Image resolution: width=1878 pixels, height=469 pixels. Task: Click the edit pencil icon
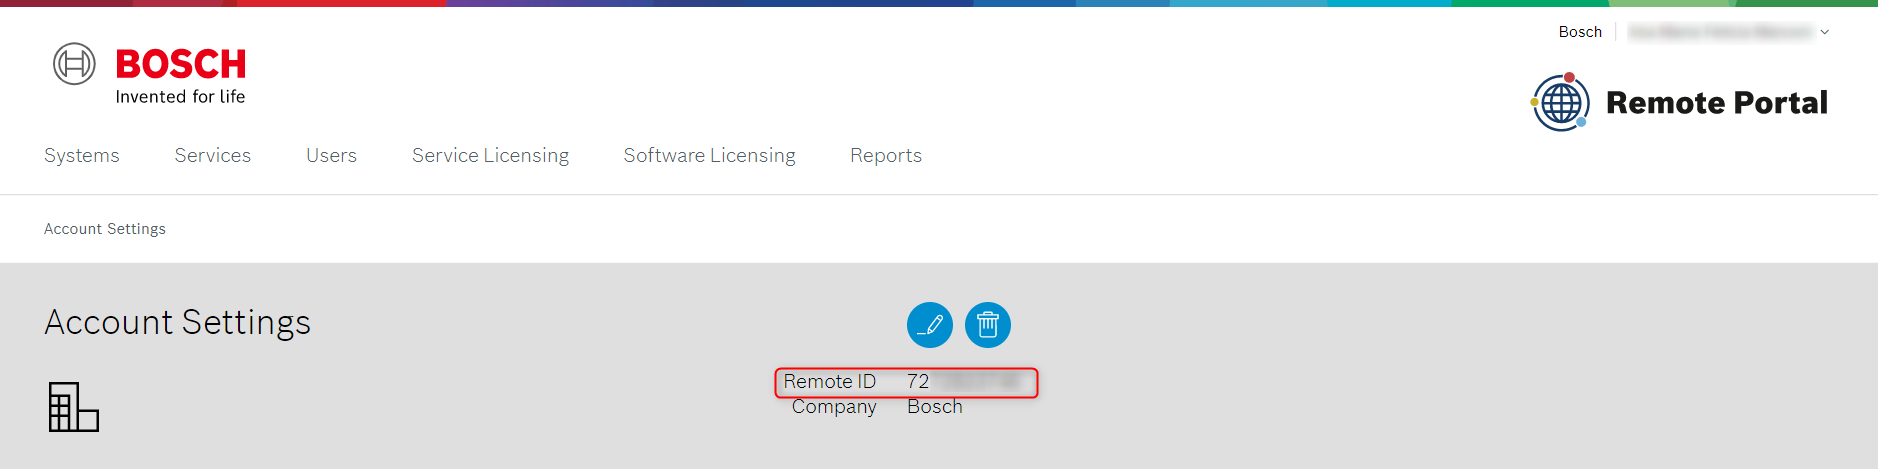click(930, 325)
